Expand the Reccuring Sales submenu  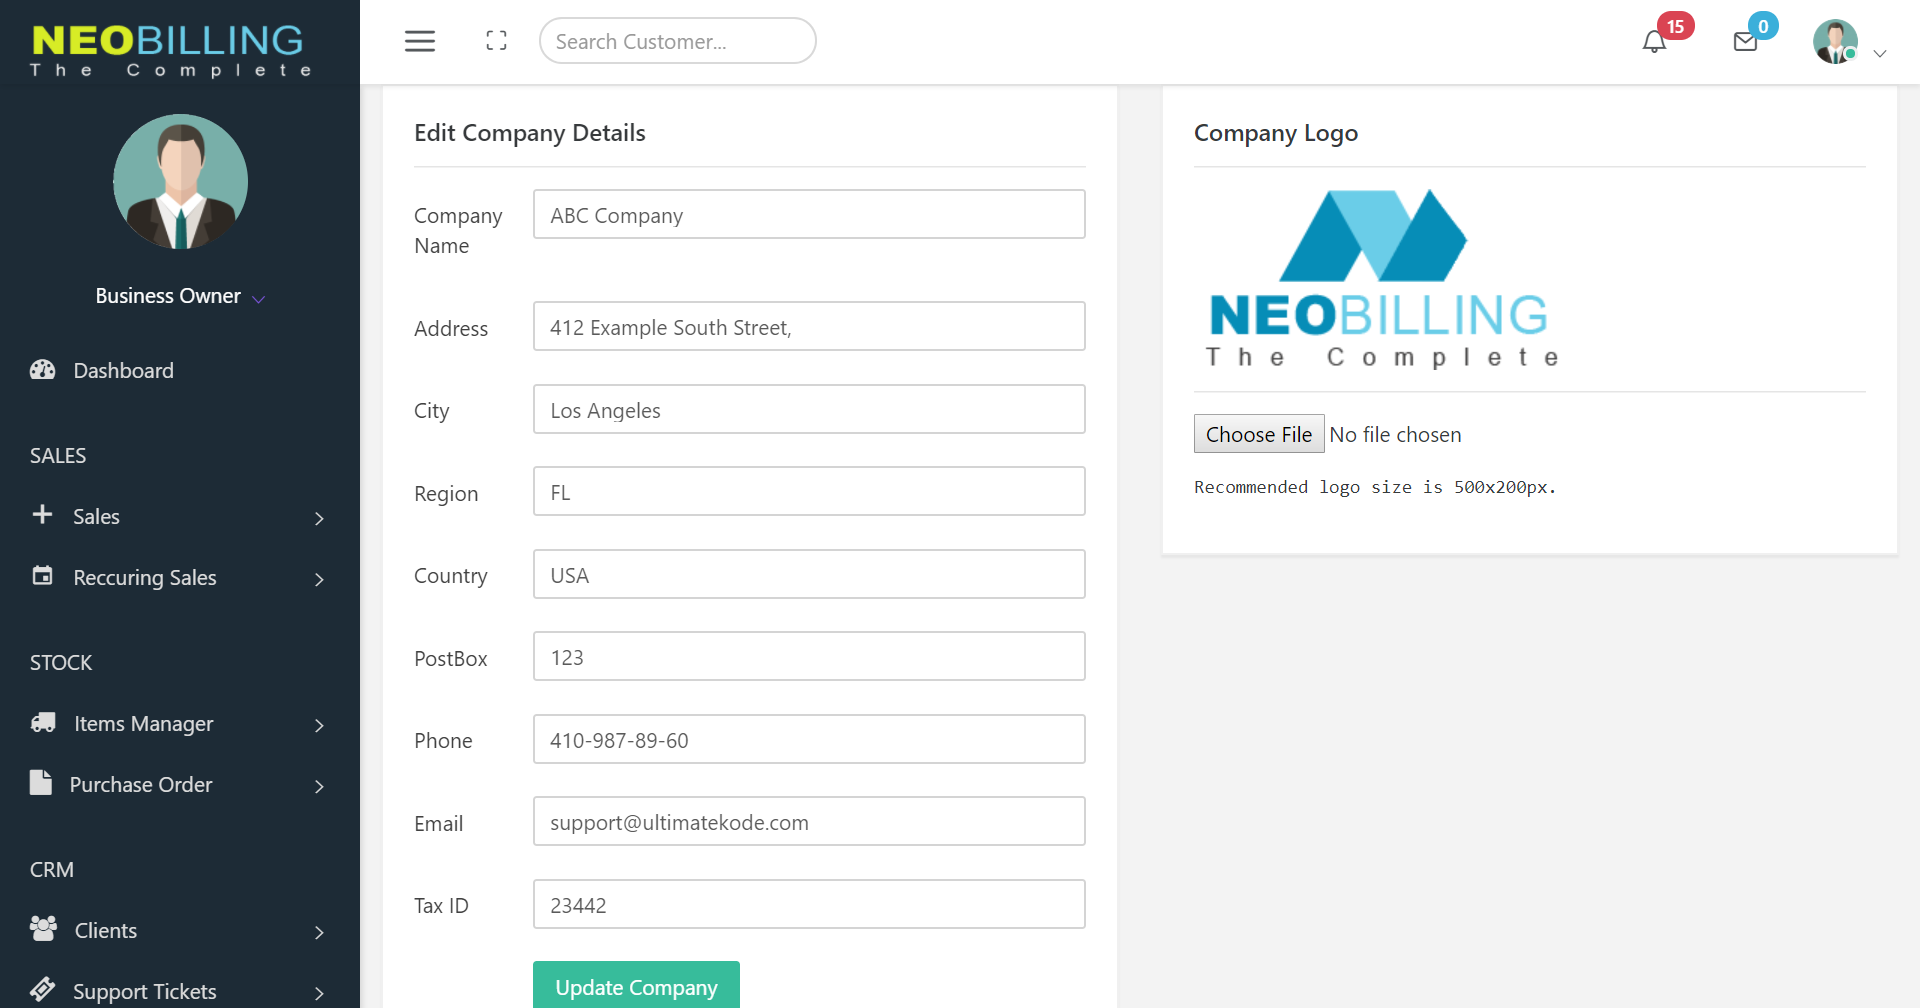pyautogui.click(x=319, y=579)
